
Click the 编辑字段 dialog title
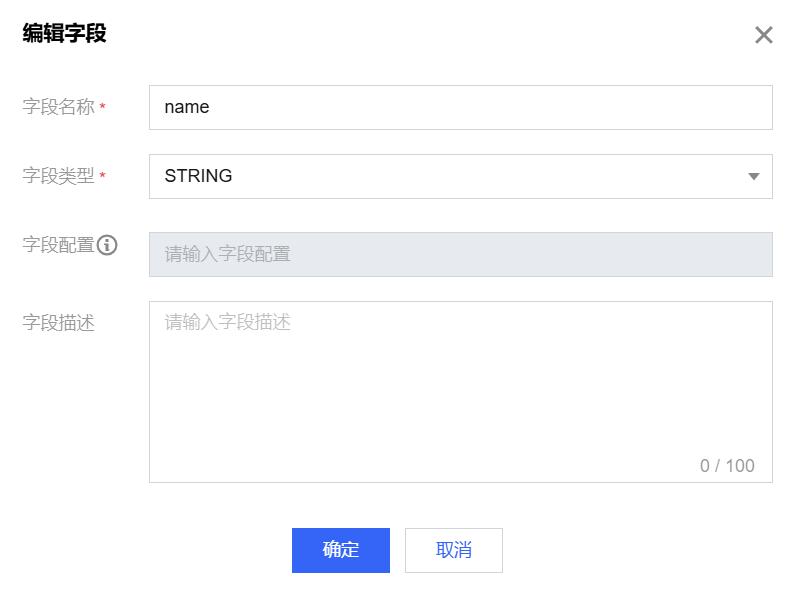pos(64,34)
